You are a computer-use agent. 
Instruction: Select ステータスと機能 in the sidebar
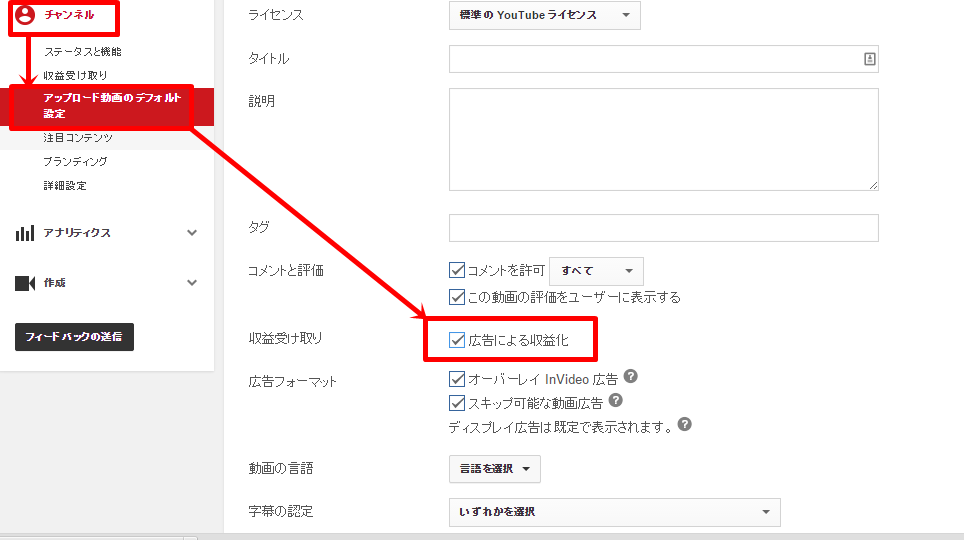click(82, 52)
